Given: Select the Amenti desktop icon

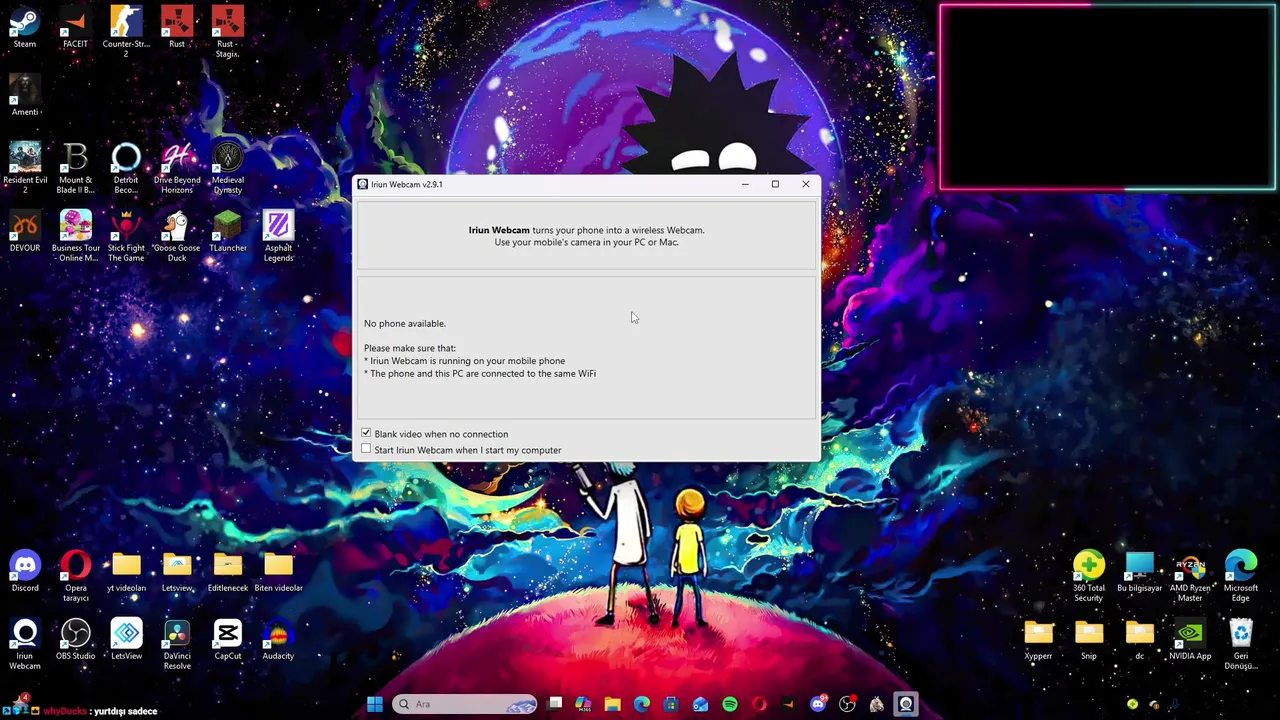Looking at the screenshot, I should 25,96.
